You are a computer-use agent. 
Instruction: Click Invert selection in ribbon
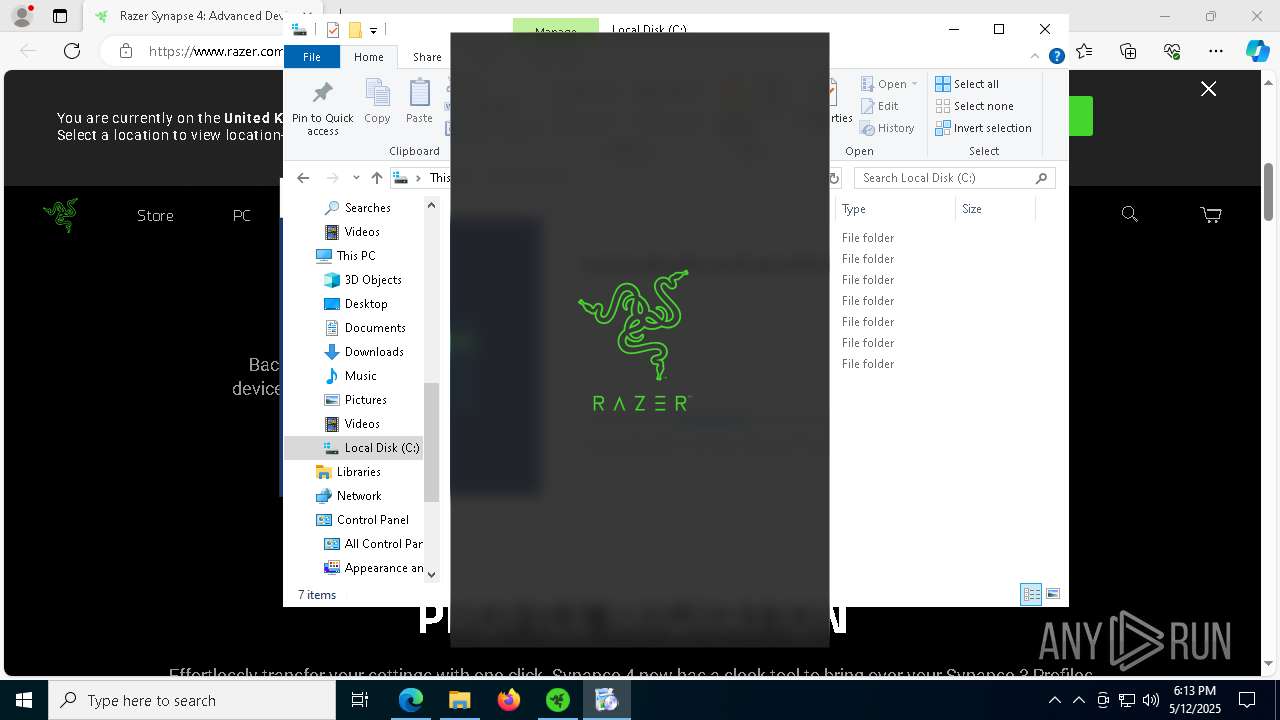click(x=984, y=128)
